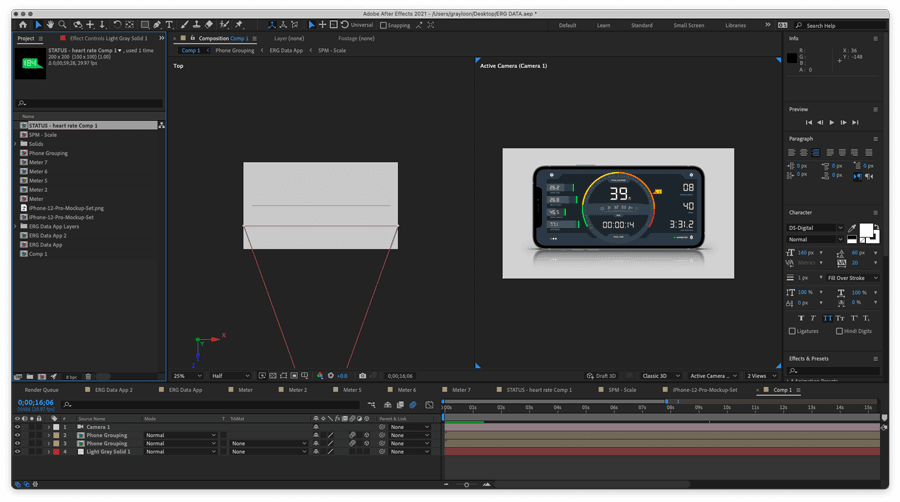The height and width of the screenshot is (502, 900).
Task: Select the Rectangle shape tool
Action: (145, 25)
